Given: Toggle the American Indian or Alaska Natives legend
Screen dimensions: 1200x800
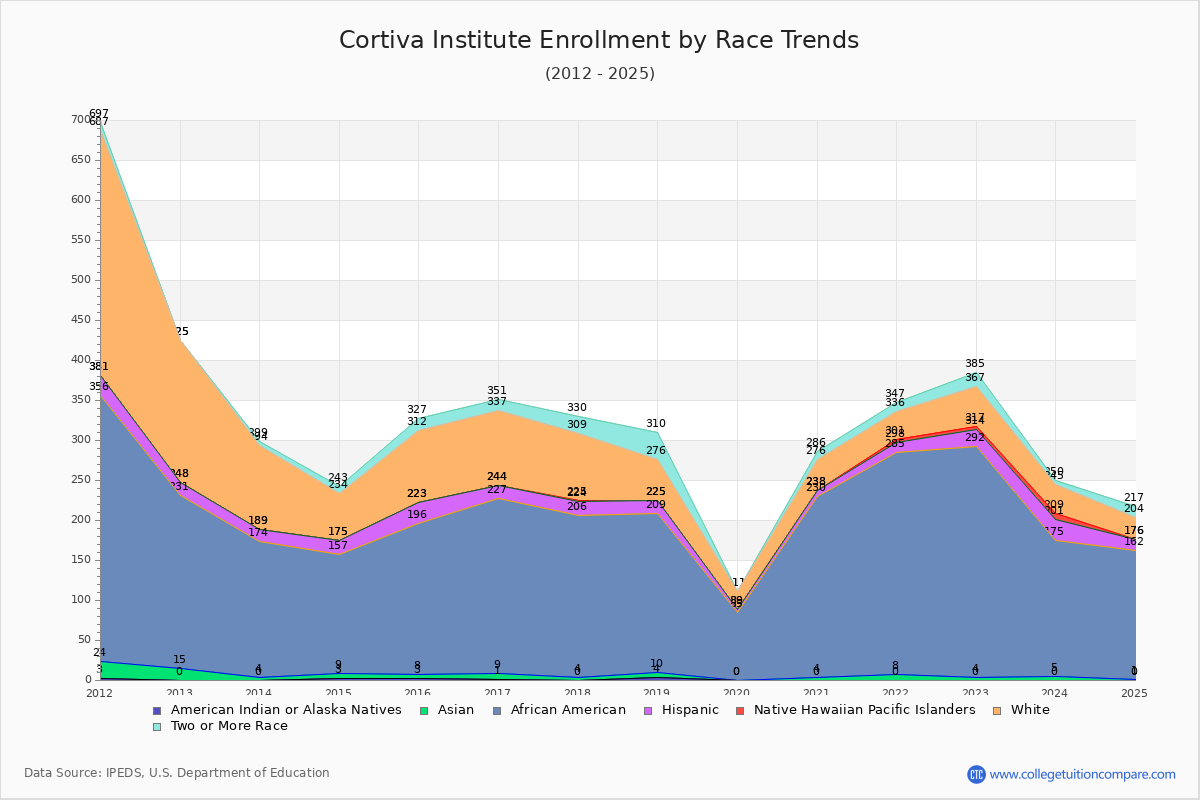Looking at the screenshot, I should pyautogui.click(x=277, y=710).
